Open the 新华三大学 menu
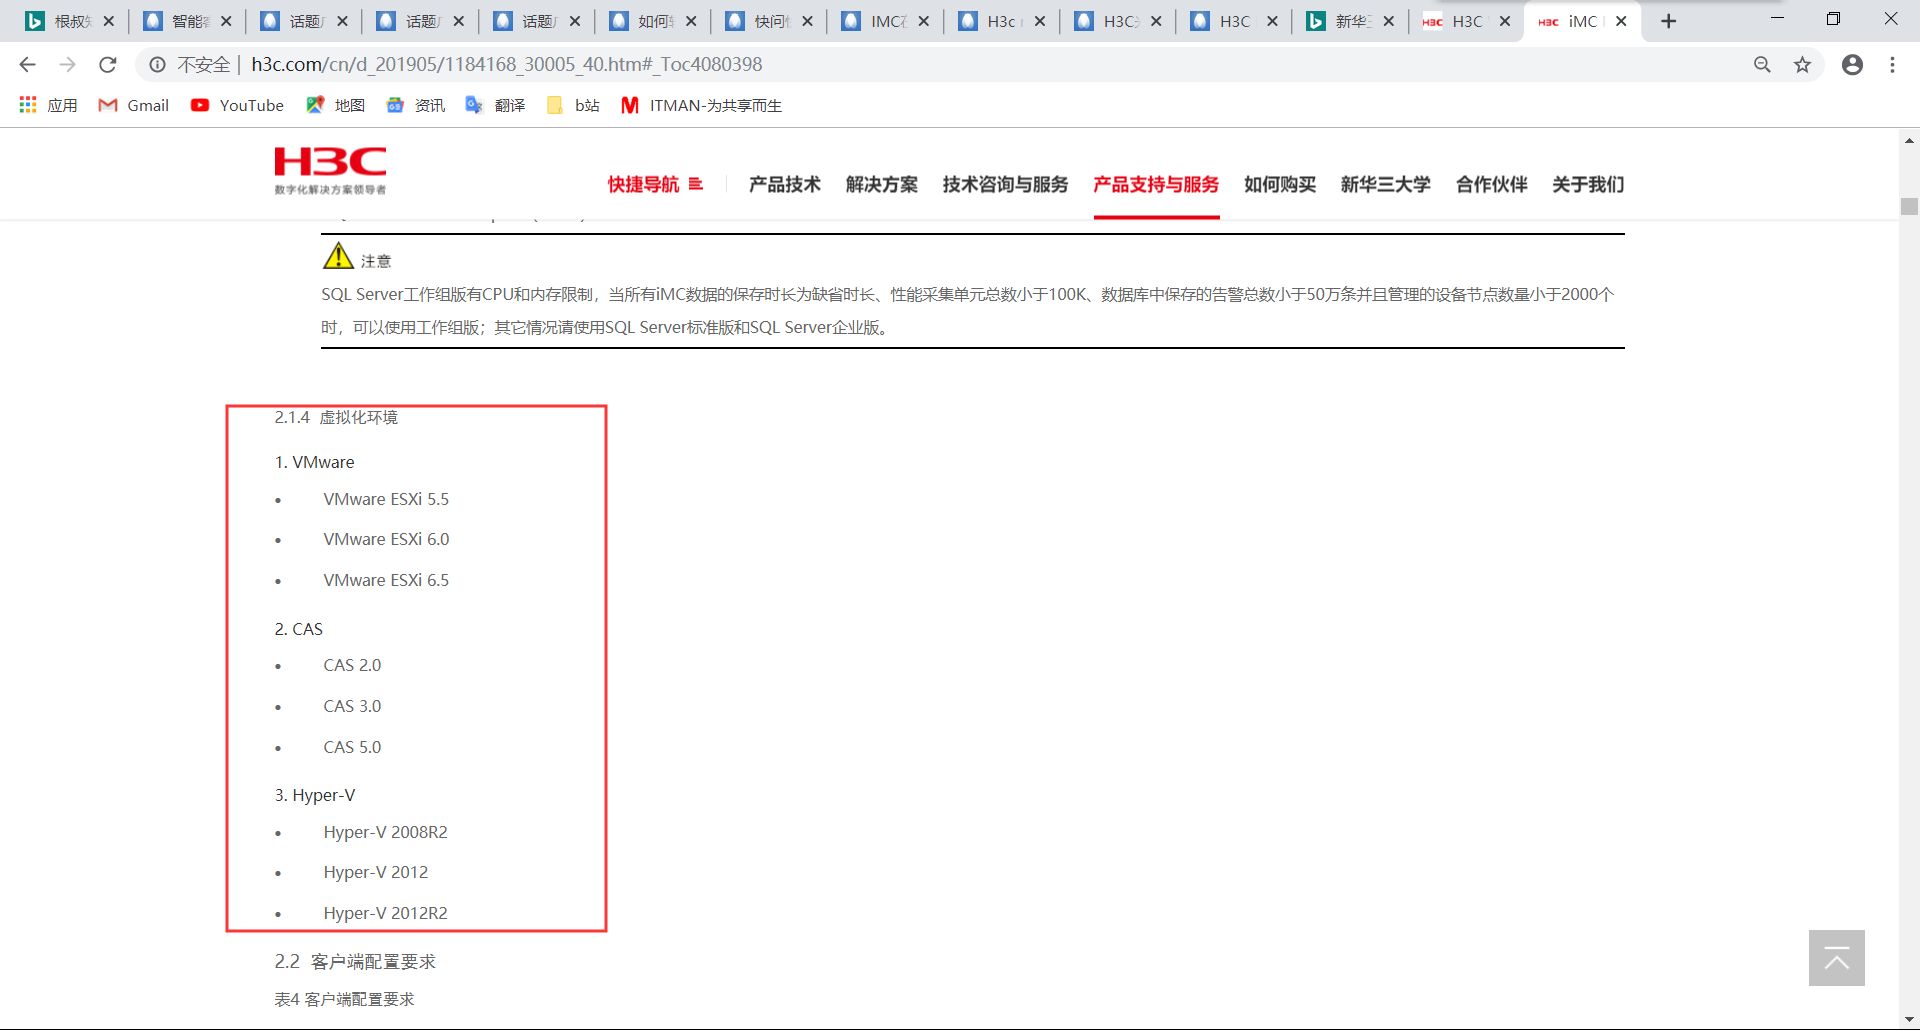This screenshot has height=1030, width=1920. pyautogui.click(x=1386, y=184)
